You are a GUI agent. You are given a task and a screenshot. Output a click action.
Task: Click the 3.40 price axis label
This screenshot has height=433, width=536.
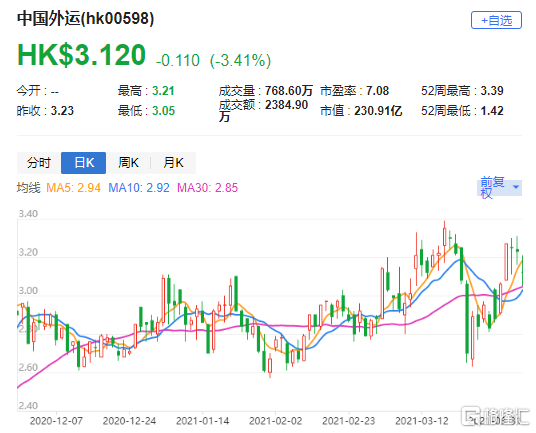28,214
